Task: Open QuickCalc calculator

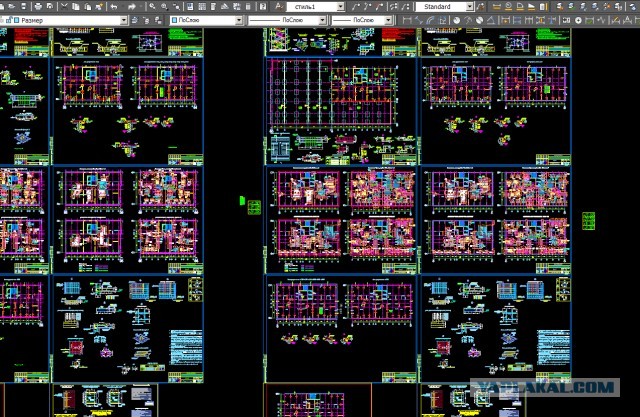Action: (x=248, y=7)
